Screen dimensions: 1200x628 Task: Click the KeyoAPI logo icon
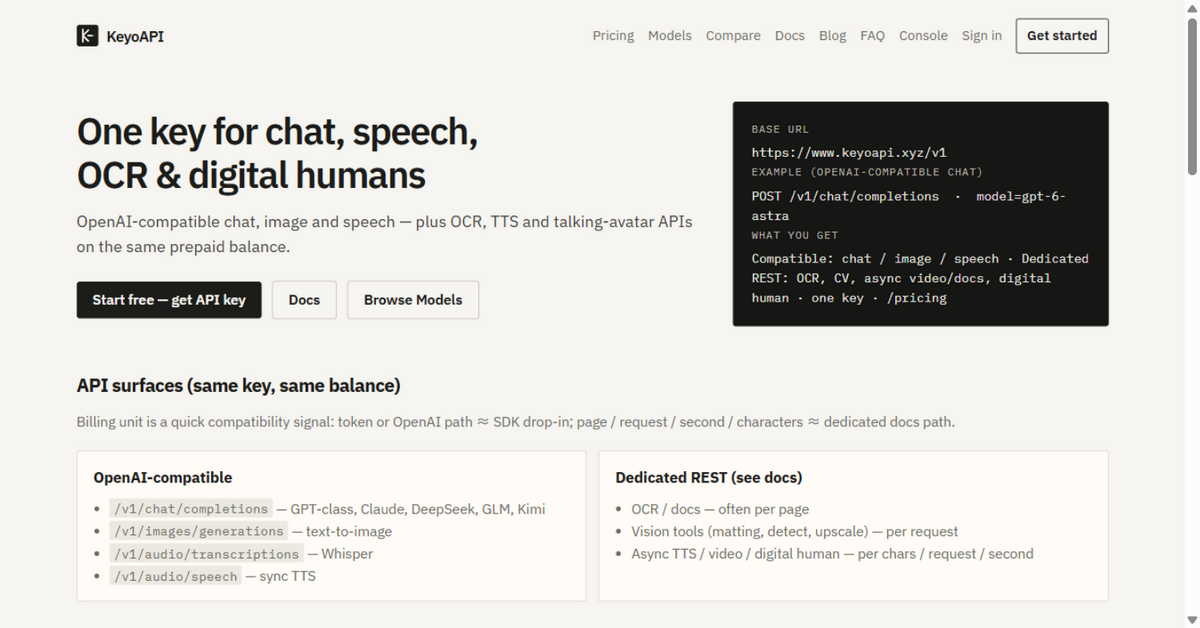point(87,36)
